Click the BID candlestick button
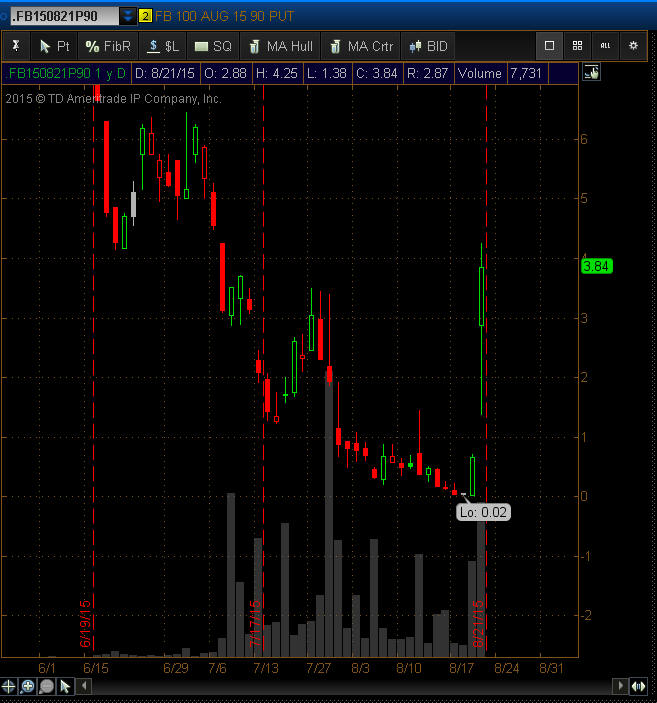Image resolution: width=657 pixels, height=703 pixels. pos(428,46)
